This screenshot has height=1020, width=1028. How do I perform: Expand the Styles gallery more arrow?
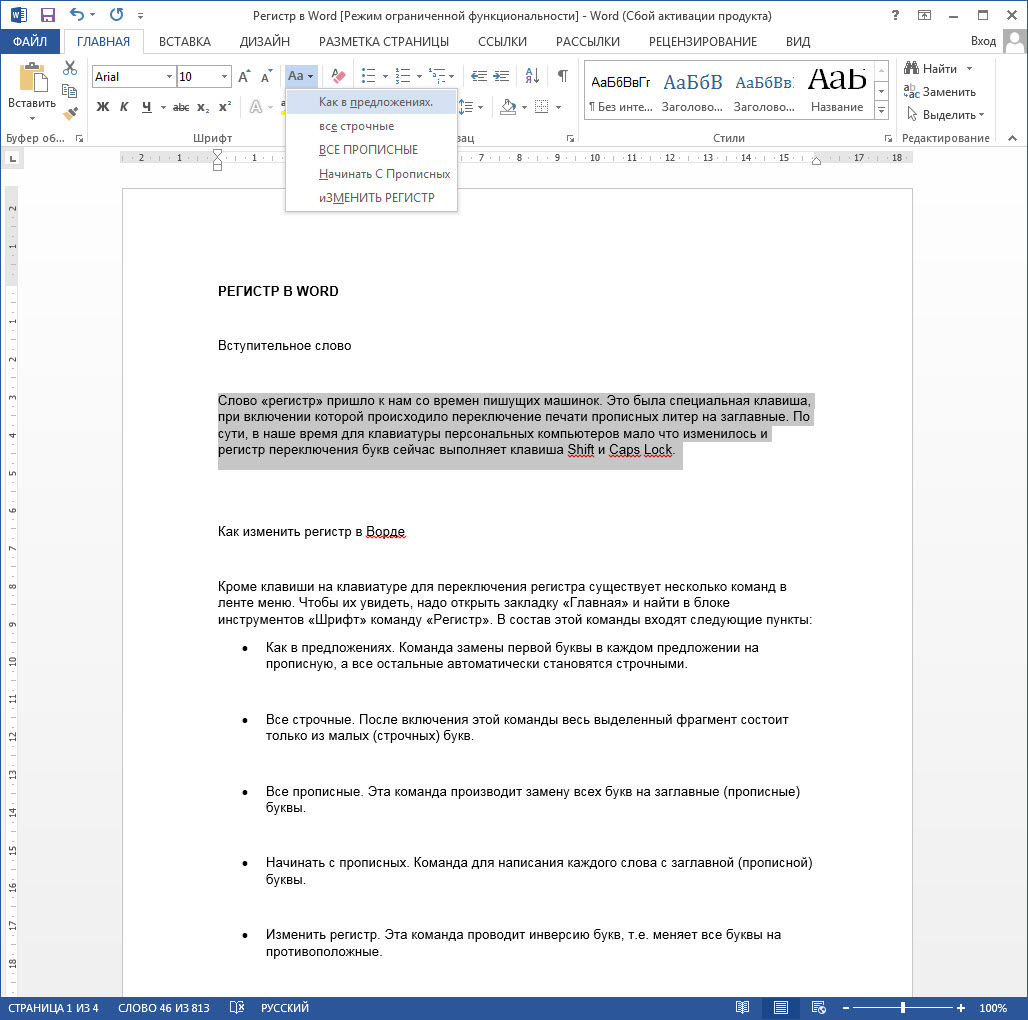(x=881, y=109)
